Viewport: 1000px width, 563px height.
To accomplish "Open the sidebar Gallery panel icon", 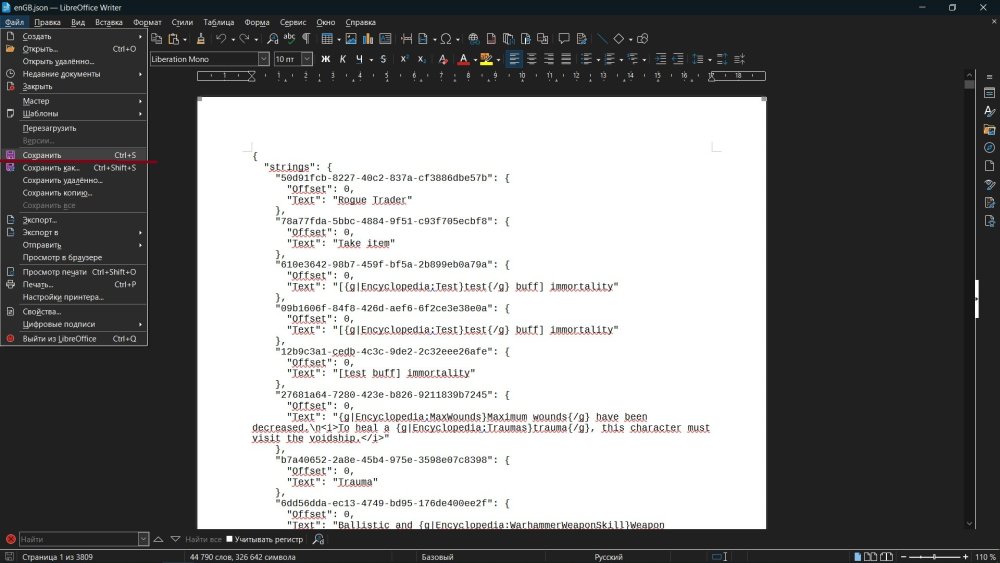I will point(989,129).
